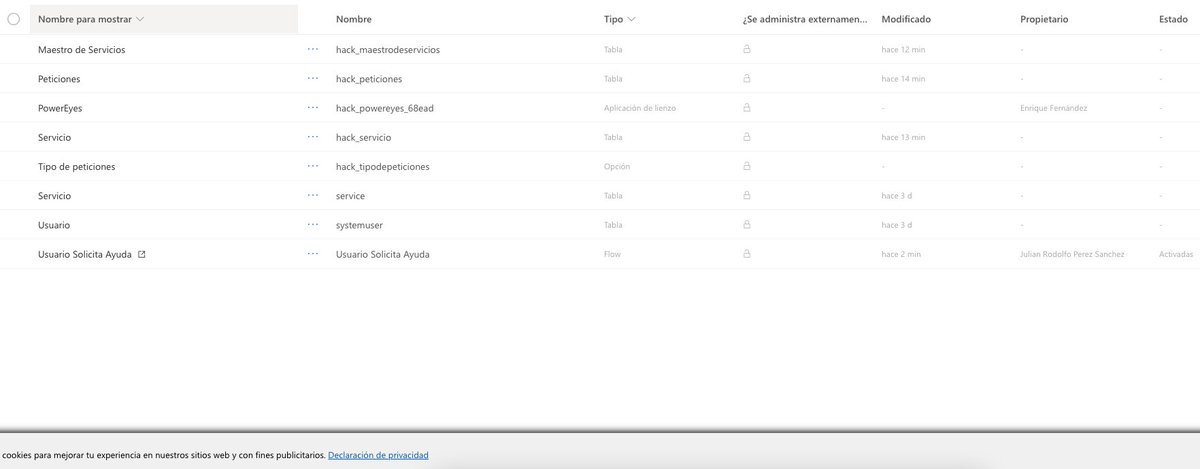Screen dimensions: 1200x469
Task: Click lock icon in systemuser row
Action: [746, 225]
